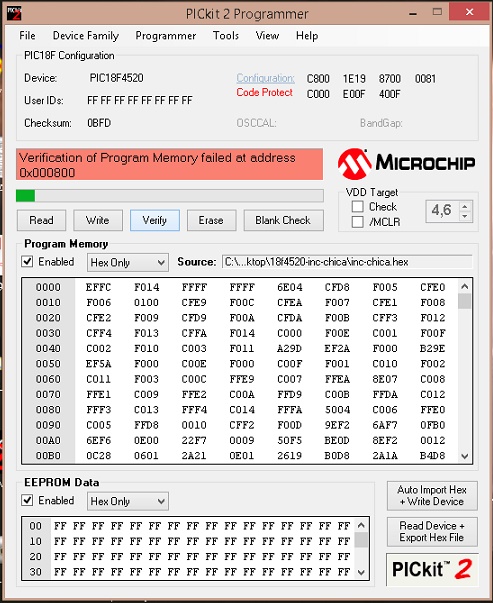Toggle the /MCLR checkbox
The height and width of the screenshot is (603, 493).
tap(358, 222)
